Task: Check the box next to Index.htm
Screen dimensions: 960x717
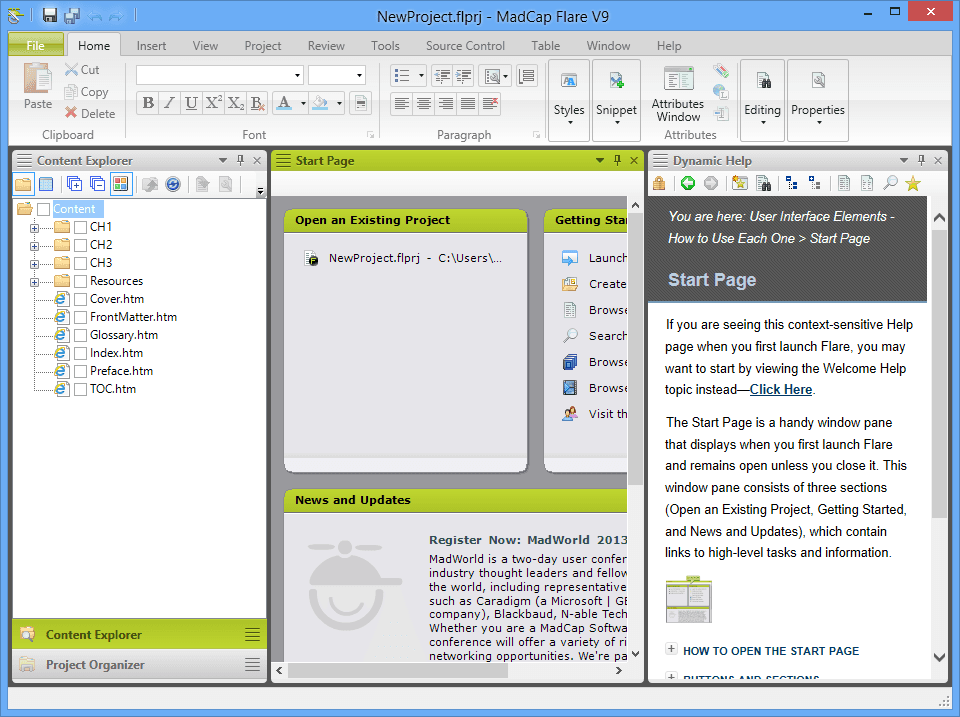Action: tap(80, 354)
